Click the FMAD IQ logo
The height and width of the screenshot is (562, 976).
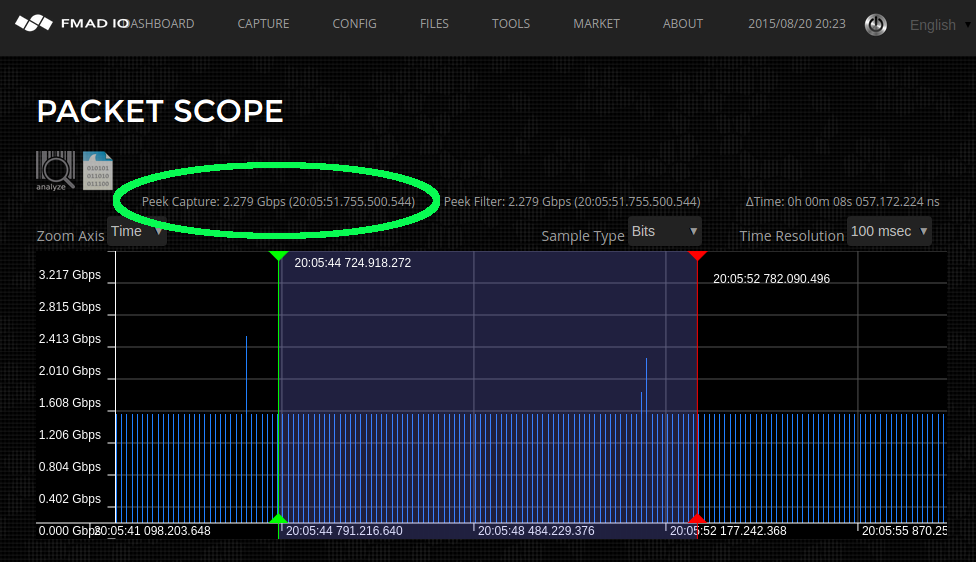click(70, 23)
